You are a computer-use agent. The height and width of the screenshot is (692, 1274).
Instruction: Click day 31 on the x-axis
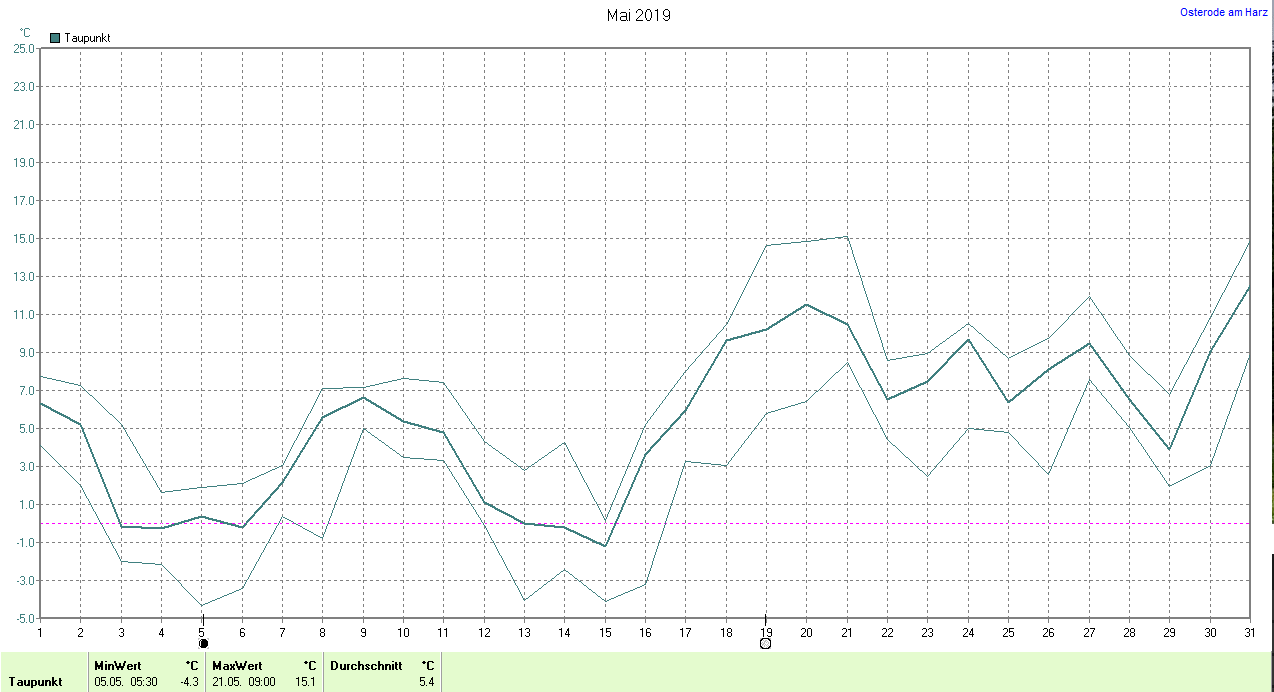[x=1249, y=631]
